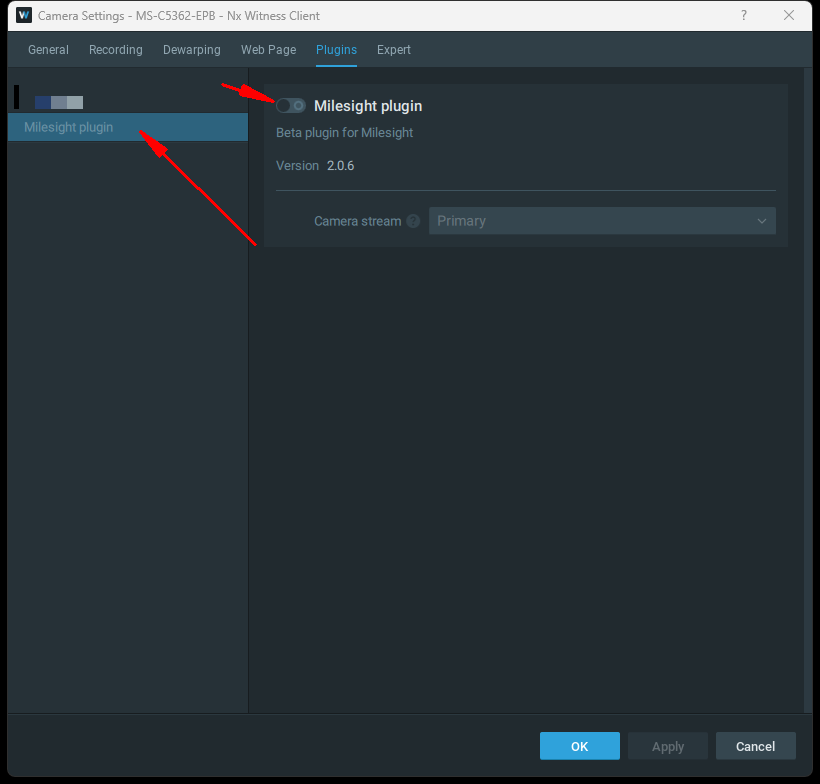Viewport: 820px width, 784px height.
Task: Click the 'Beta plugin for Milesight' description
Action: 345,133
